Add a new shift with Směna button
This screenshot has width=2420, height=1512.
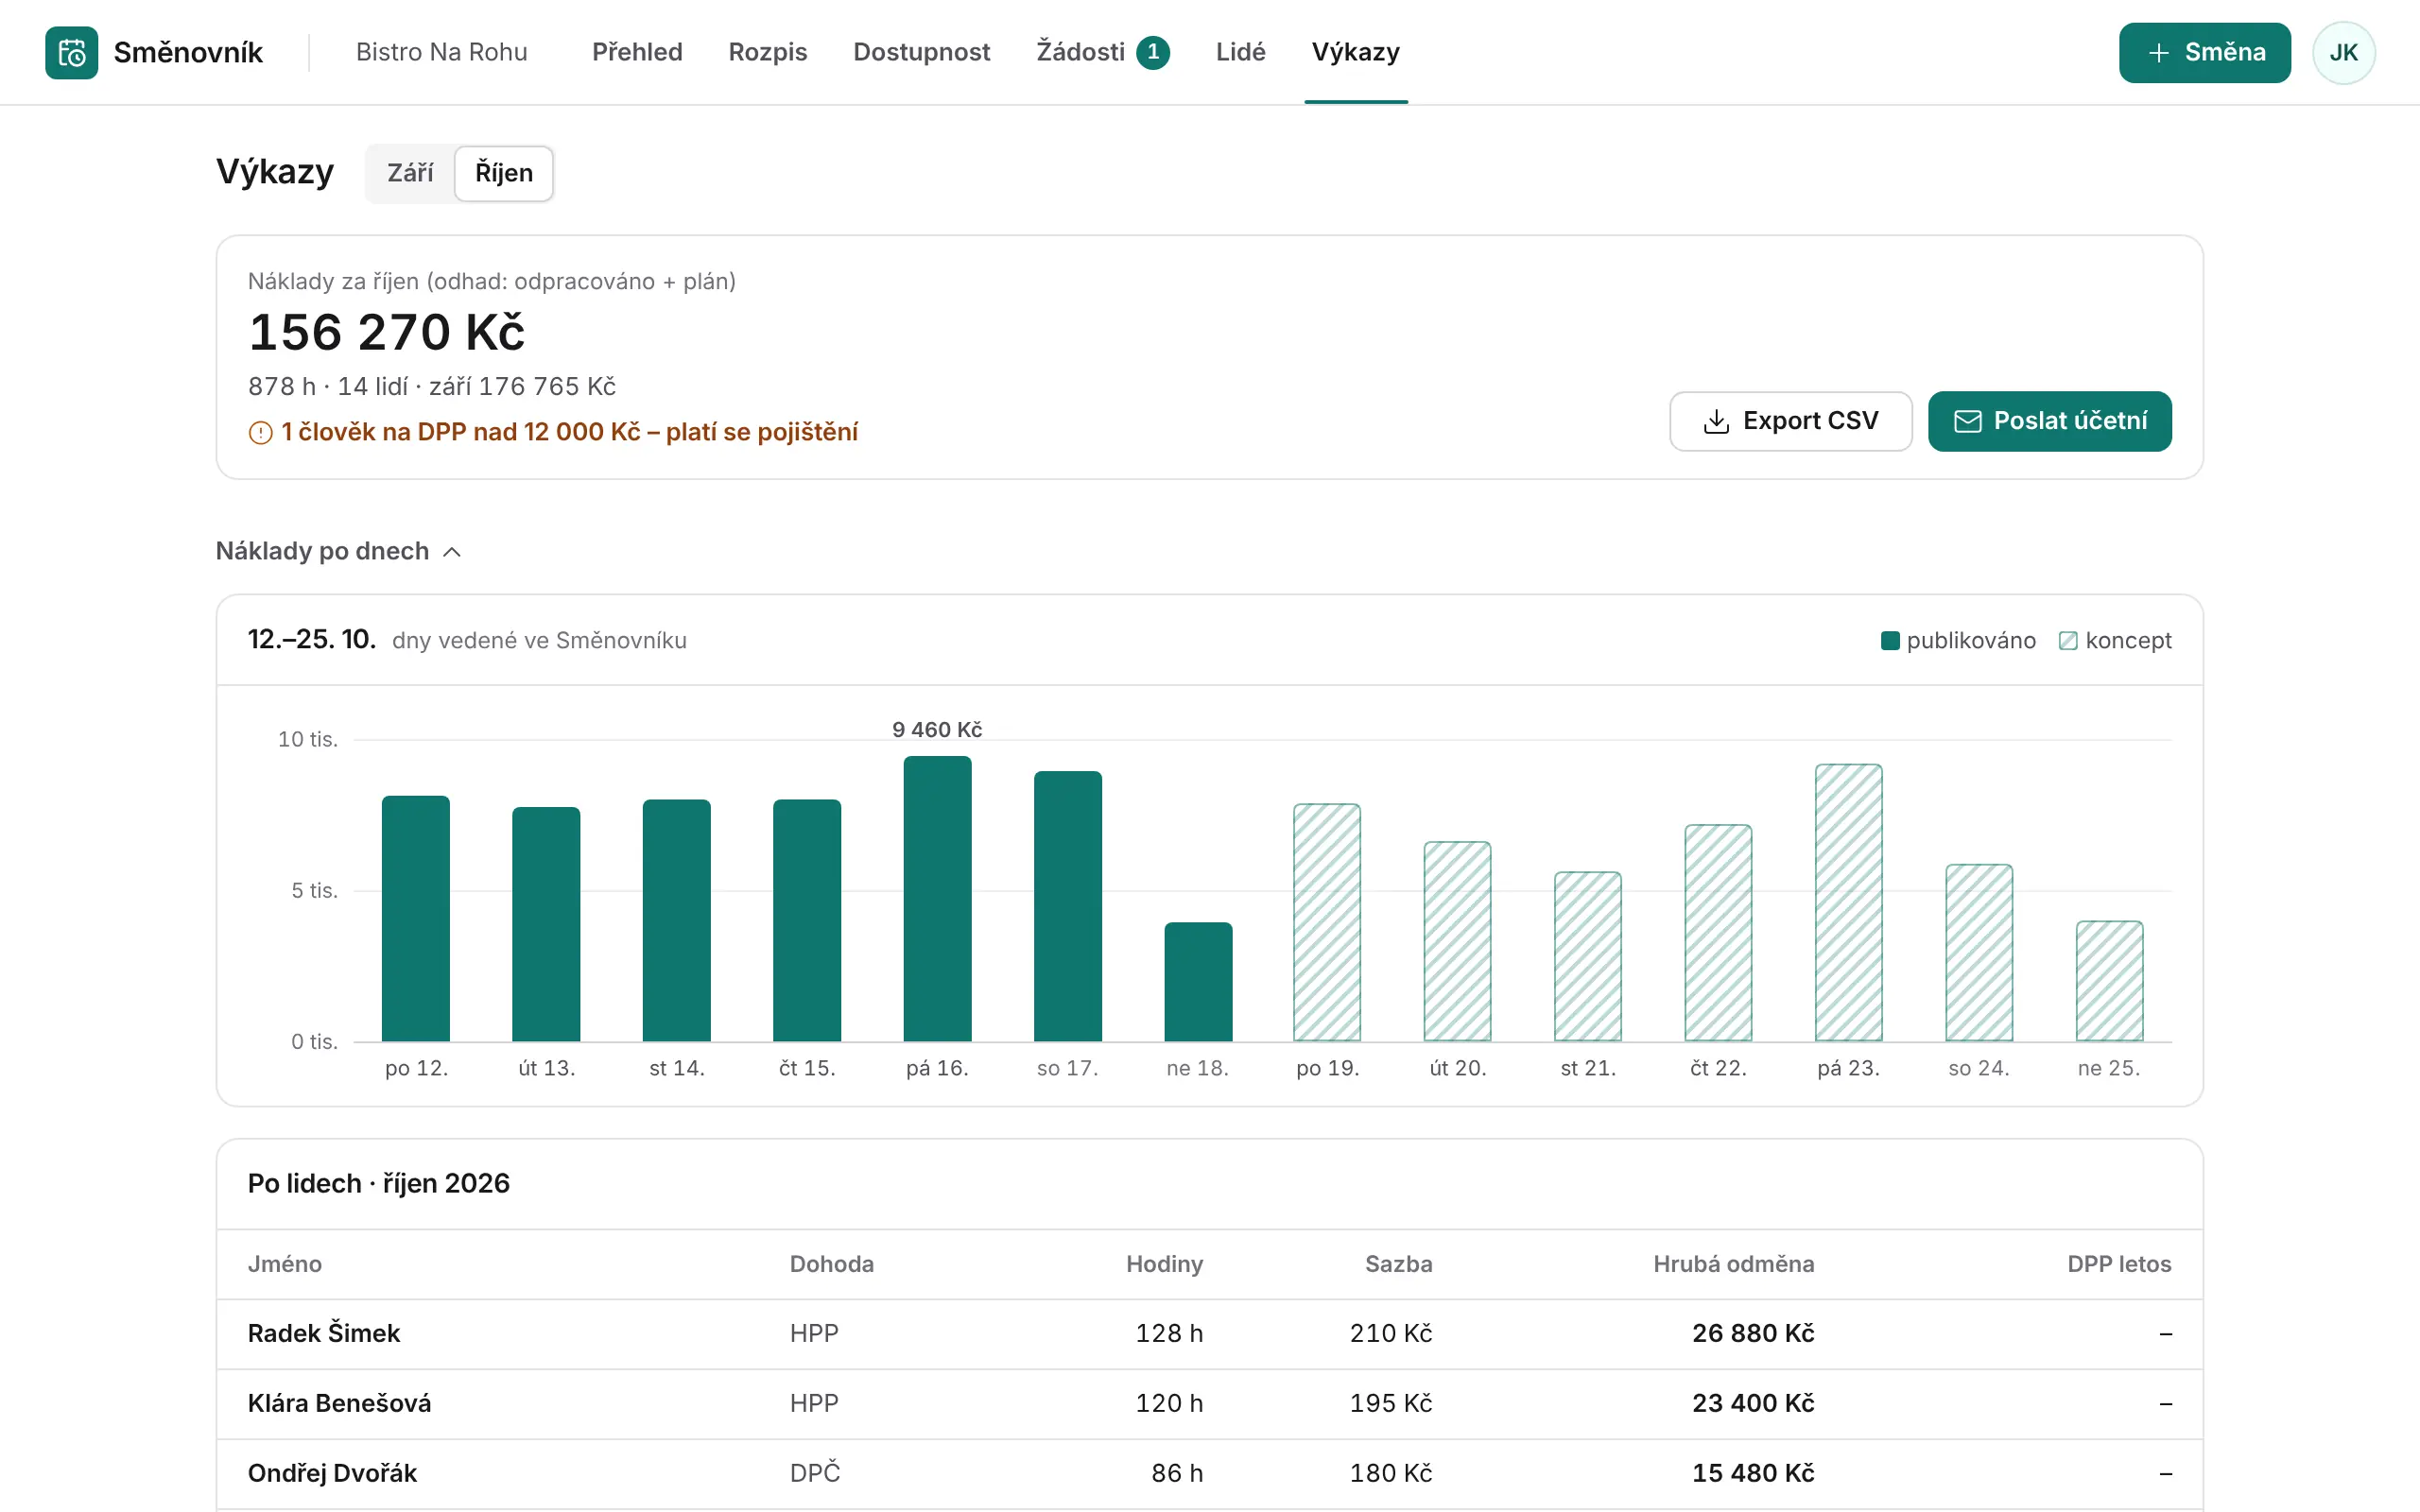click(x=2204, y=53)
